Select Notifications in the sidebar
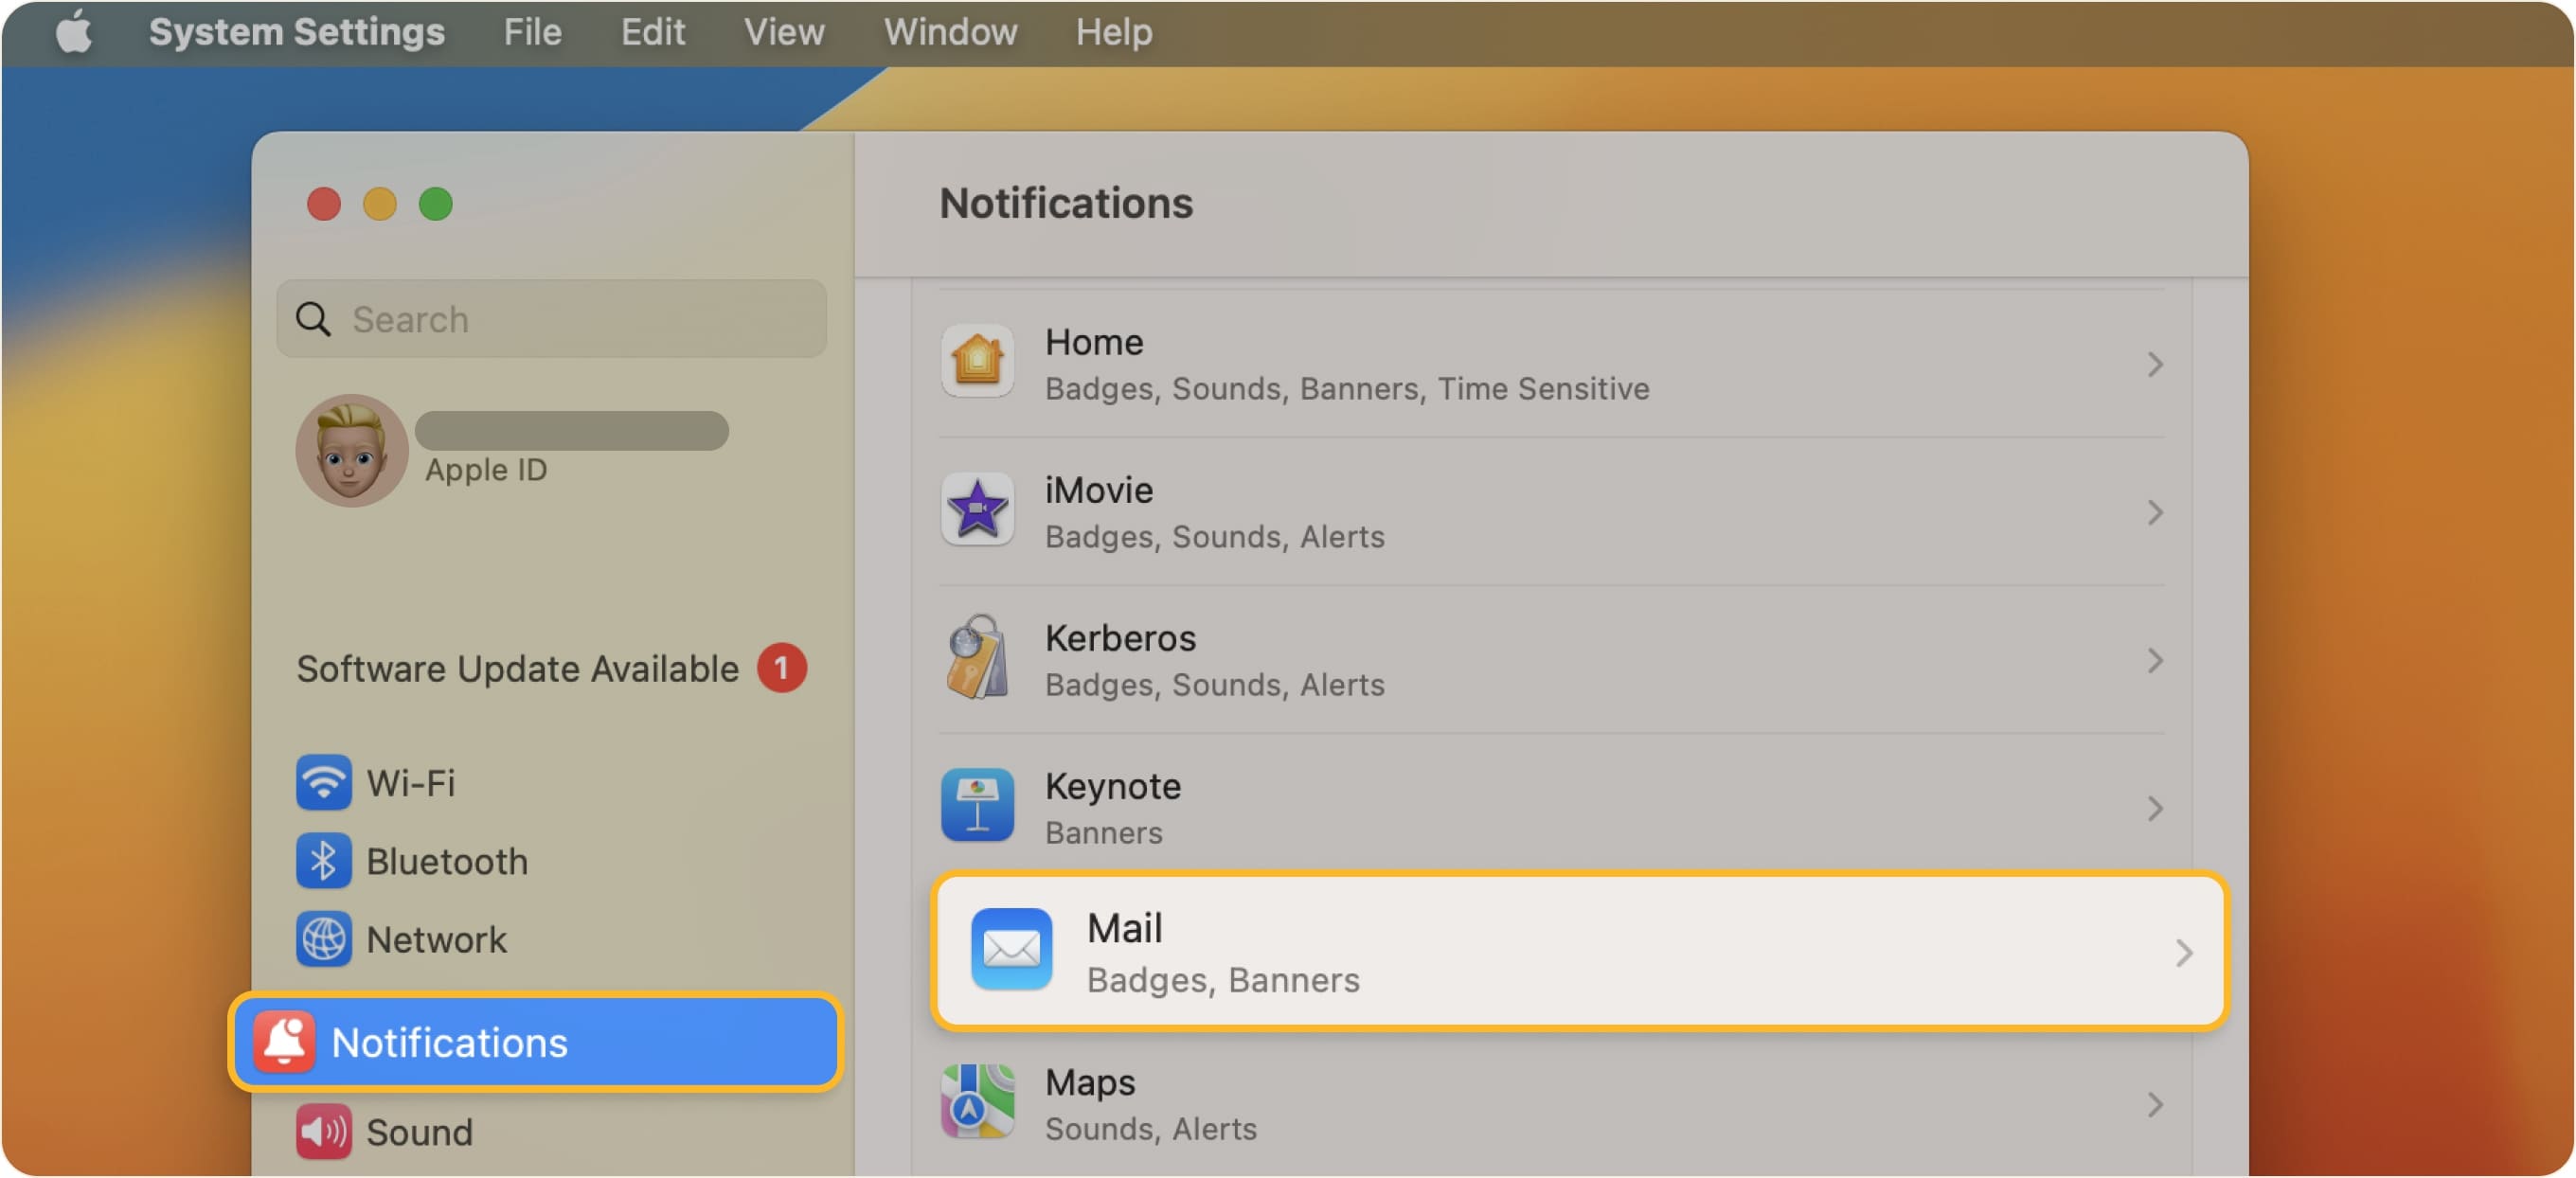The height and width of the screenshot is (1178, 2576). tap(449, 1043)
